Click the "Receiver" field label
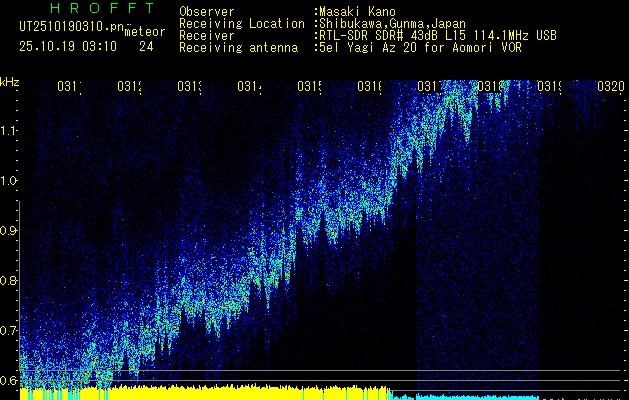 pyautogui.click(x=207, y=36)
